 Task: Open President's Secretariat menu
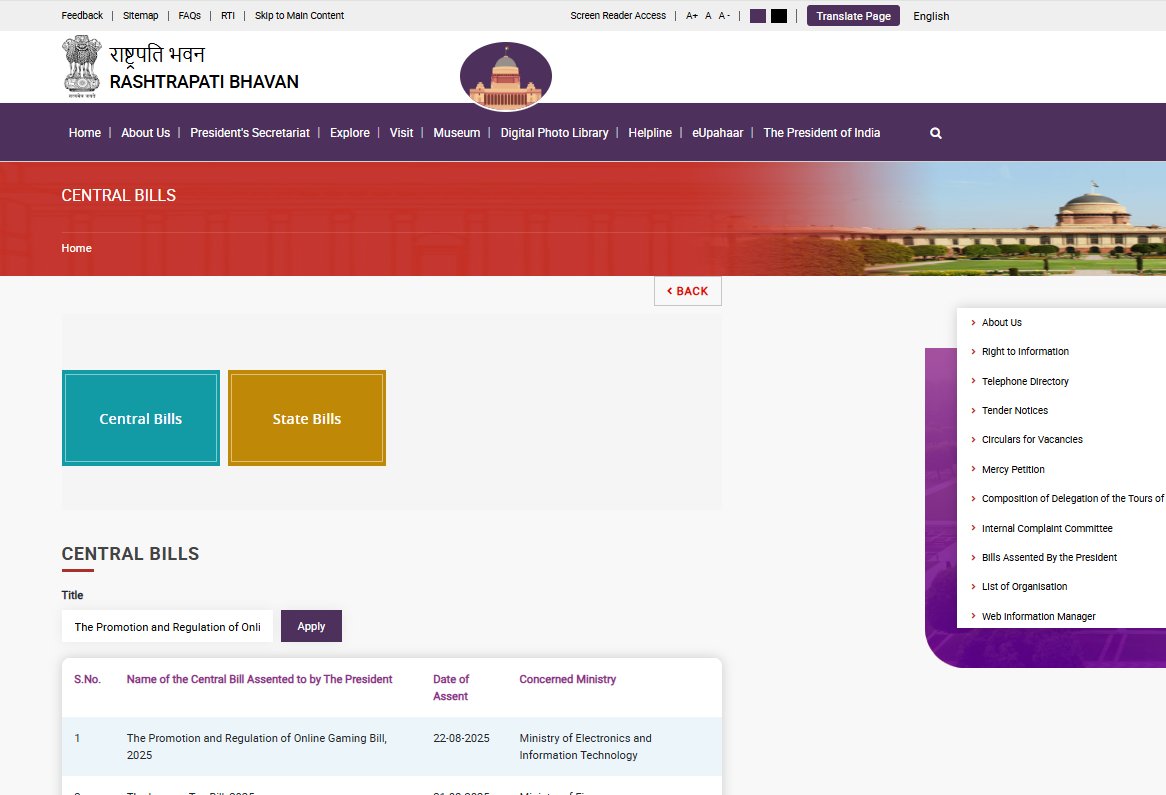pos(250,132)
